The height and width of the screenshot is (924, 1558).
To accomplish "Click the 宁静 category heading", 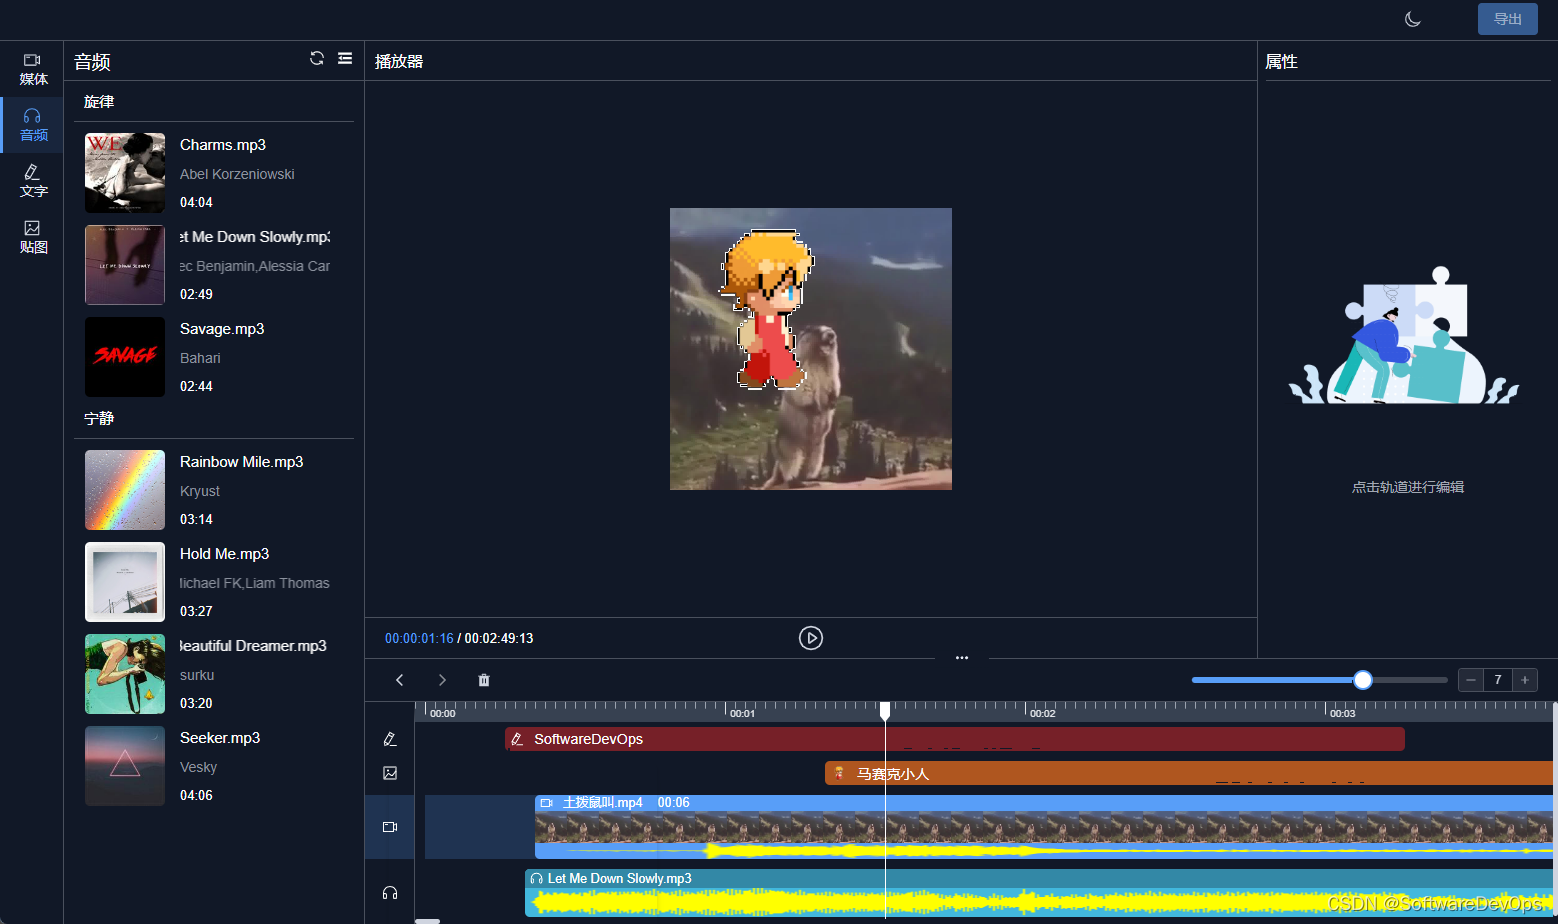I will coord(99,418).
